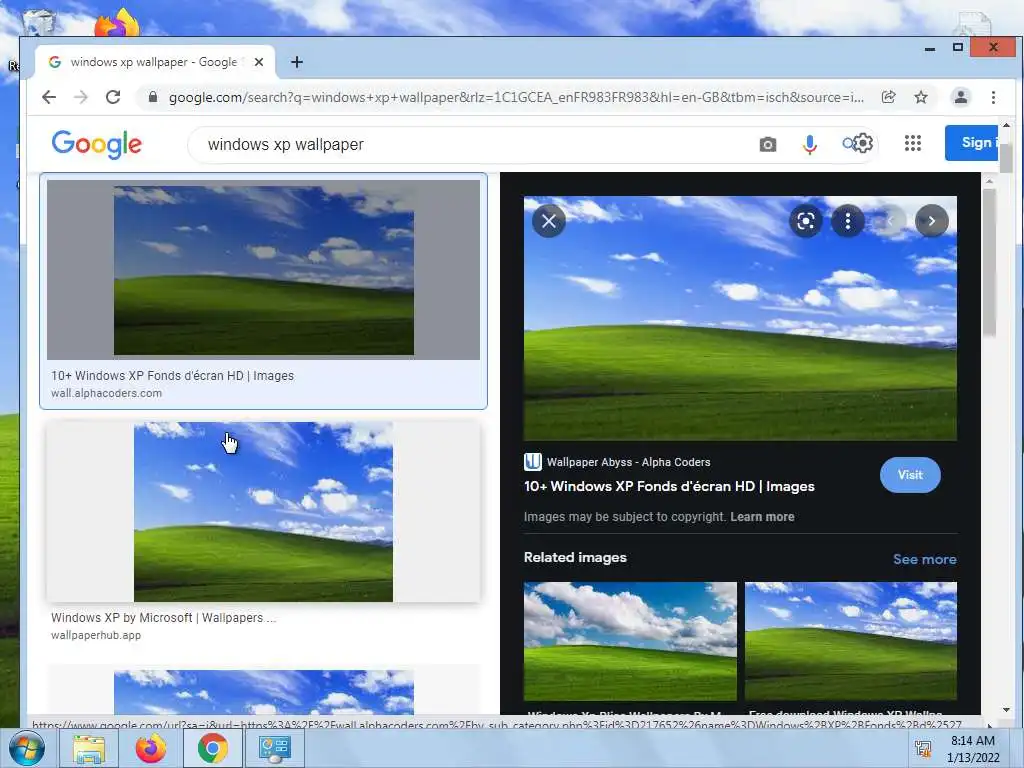Open the share page icon in address bar
The image size is (1024, 768).
pos(888,97)
